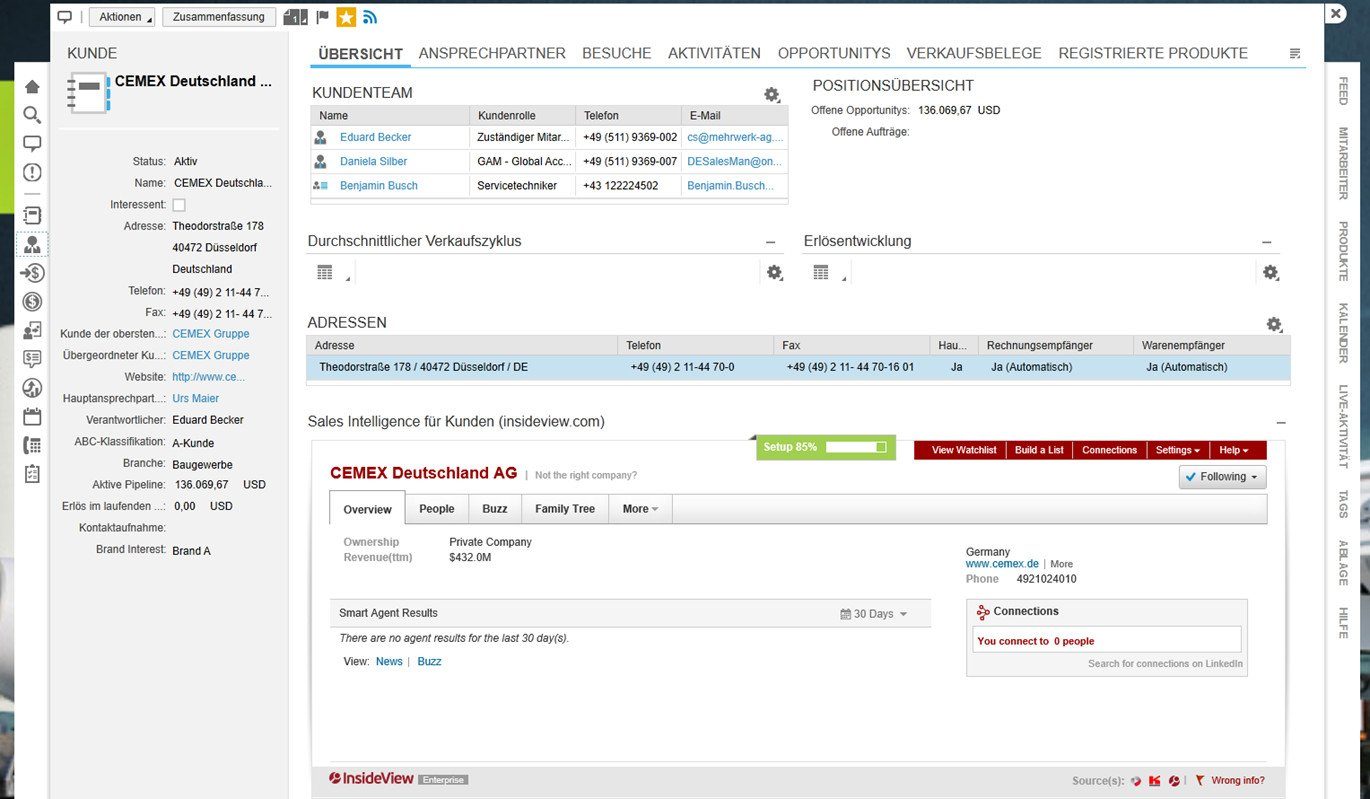Open the globe analysis icon in sidebar
1370x799 pixels.
pos(32,387)
